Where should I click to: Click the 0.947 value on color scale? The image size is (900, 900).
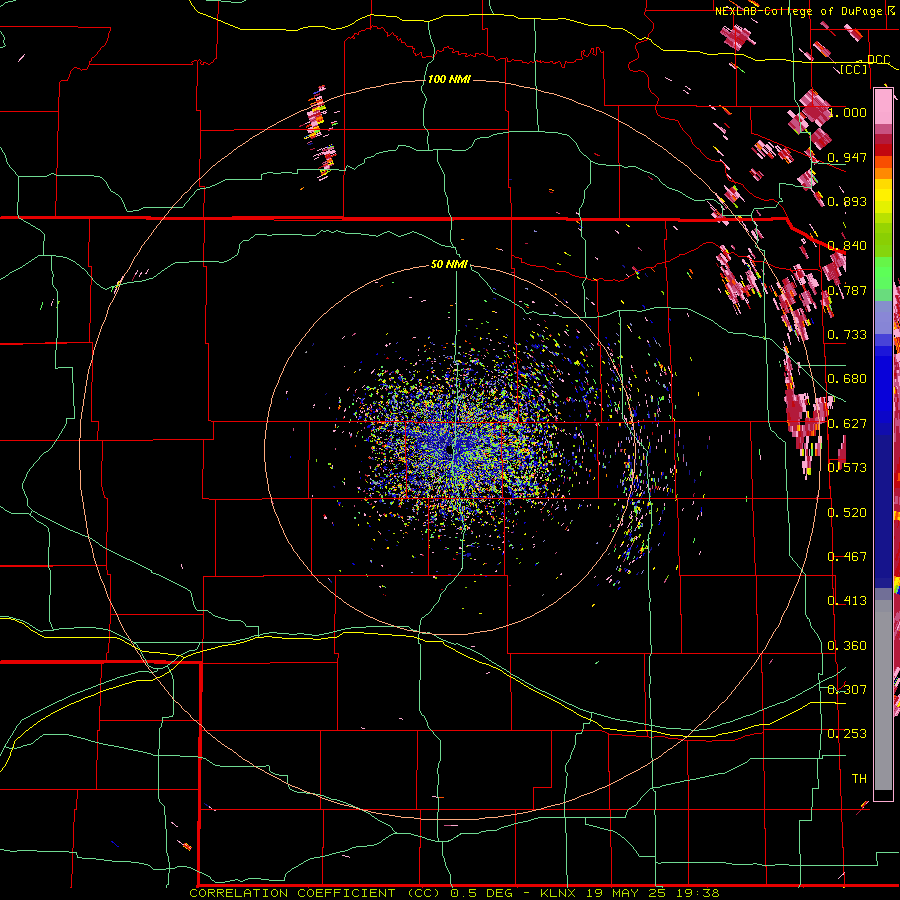(x=847, y=157)
